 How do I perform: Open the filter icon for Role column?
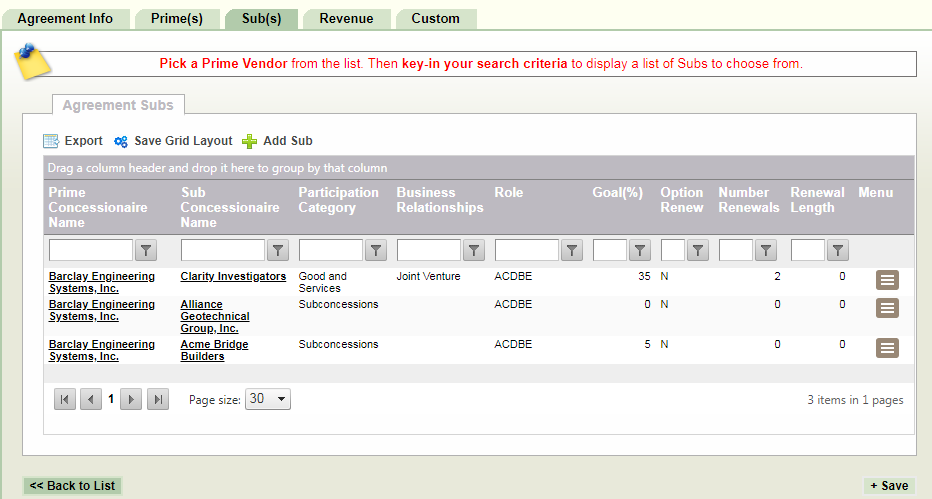point(572,250)
